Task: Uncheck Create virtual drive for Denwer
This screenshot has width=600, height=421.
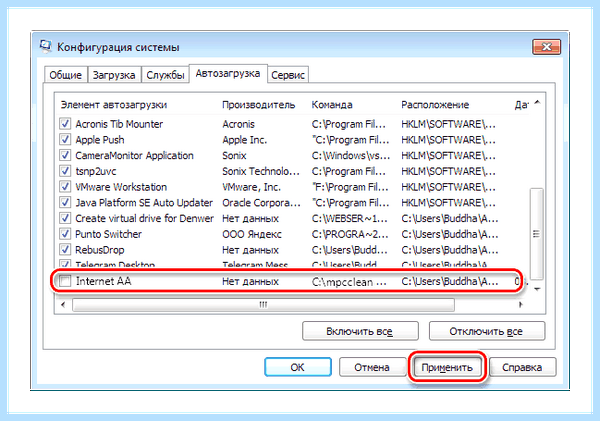Action: 65,218
